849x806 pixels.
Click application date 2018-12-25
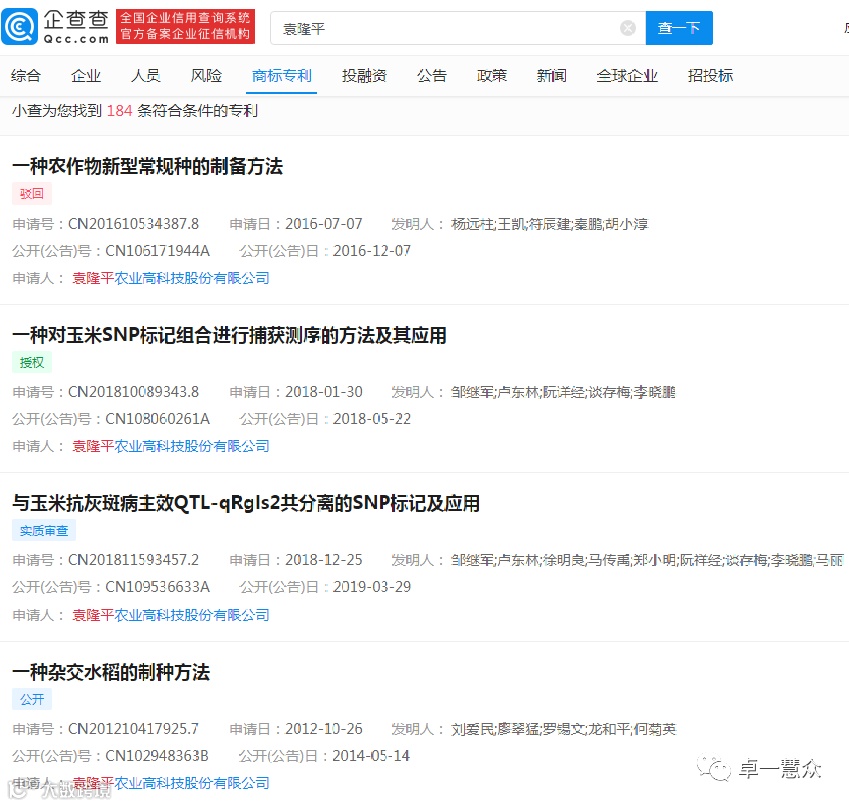(x=324, y=560)
